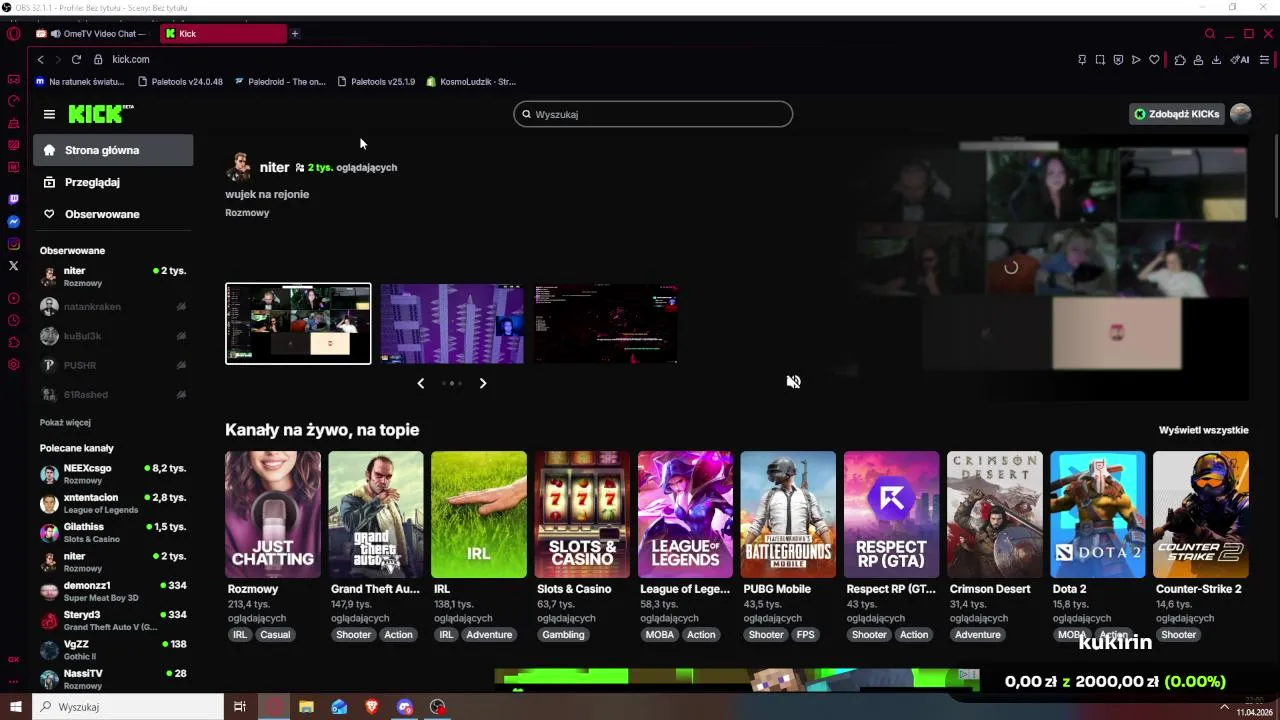Open Twitch in Opera sidebar
This screenshot has width=1280, height=720.
click(13, 200)
